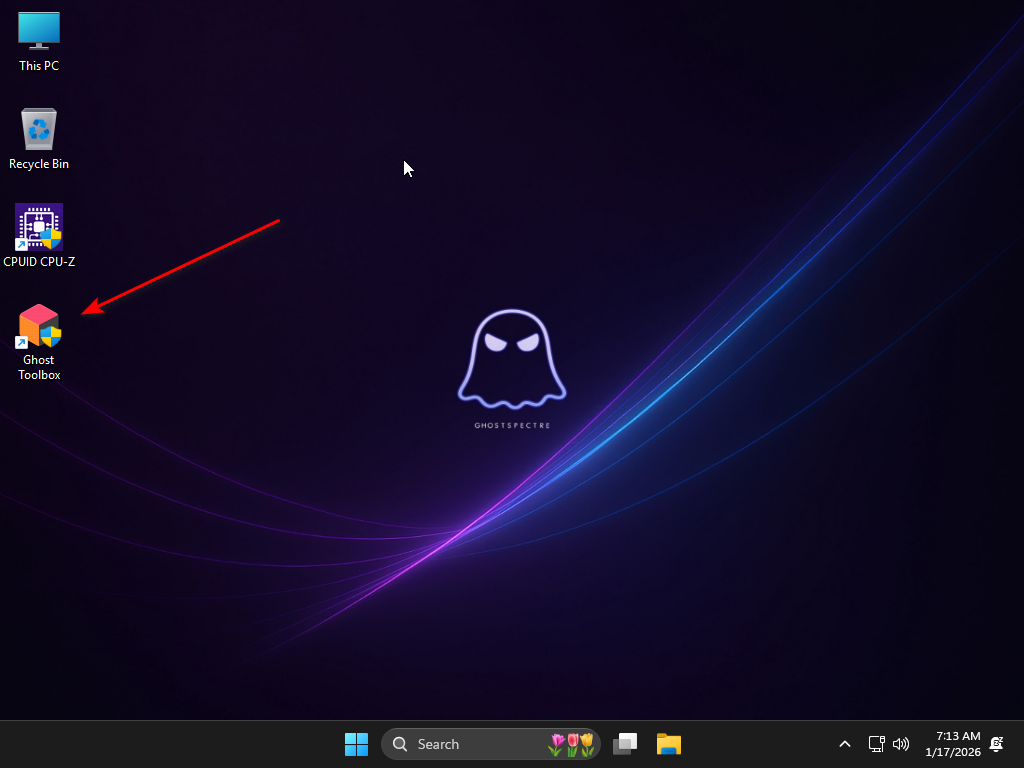Open Task View from the taskbar
The height and width of the screenshot is (768, 1024).
click(x=626, y=744)
